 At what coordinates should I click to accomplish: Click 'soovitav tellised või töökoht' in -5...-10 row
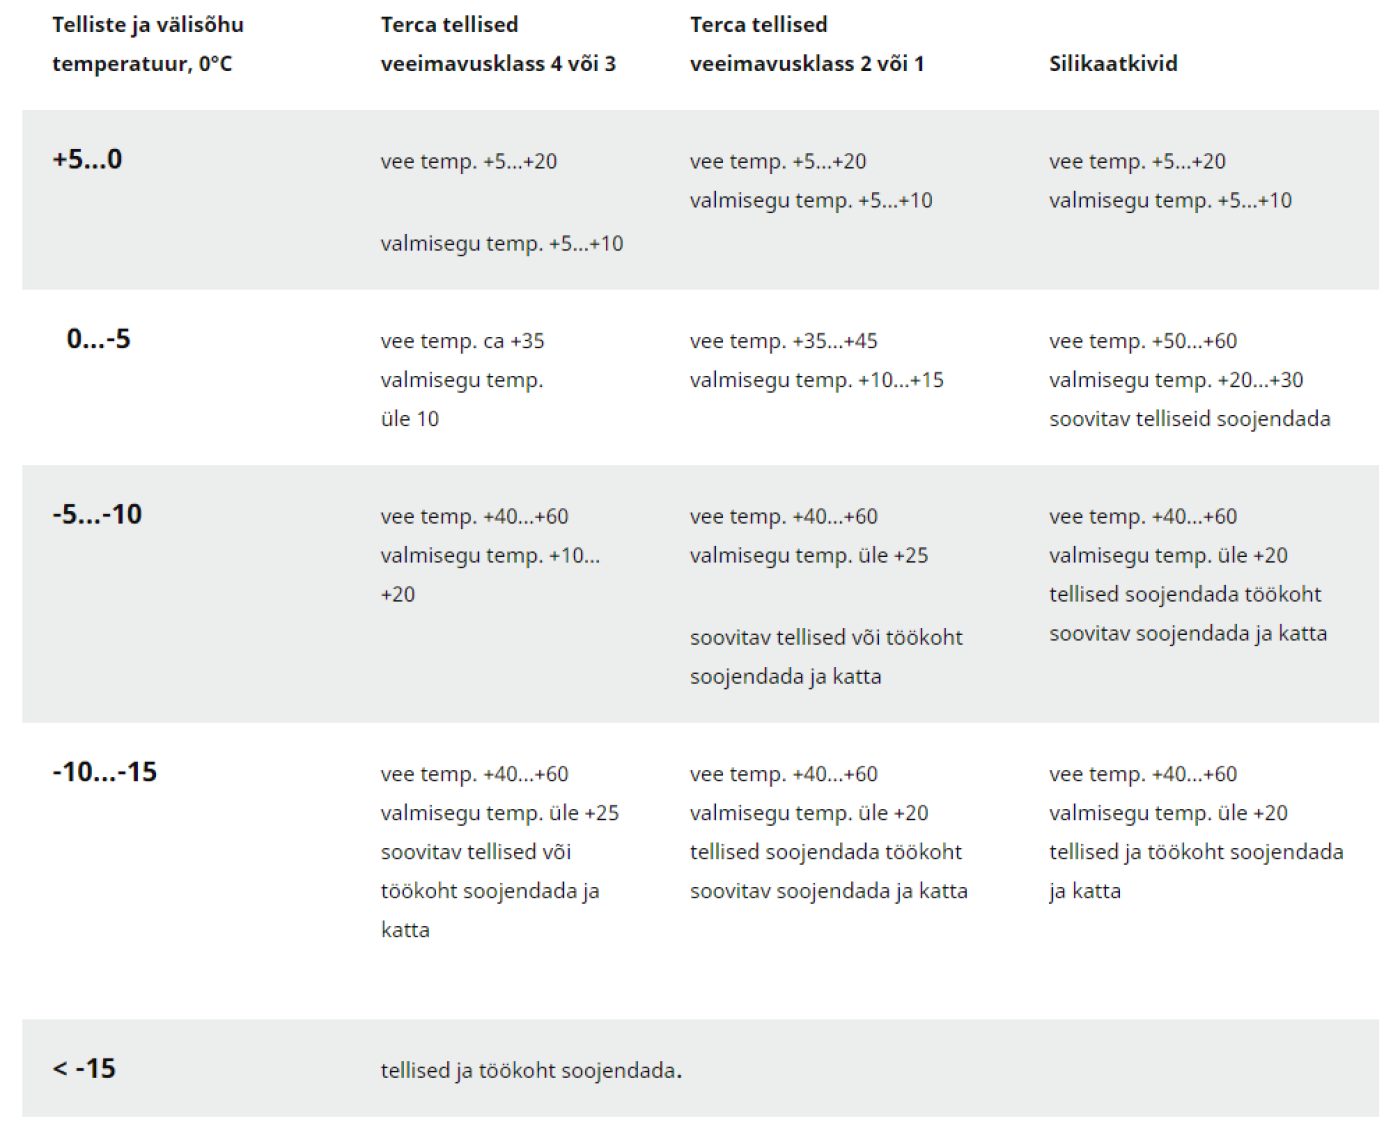click(826, 637)
